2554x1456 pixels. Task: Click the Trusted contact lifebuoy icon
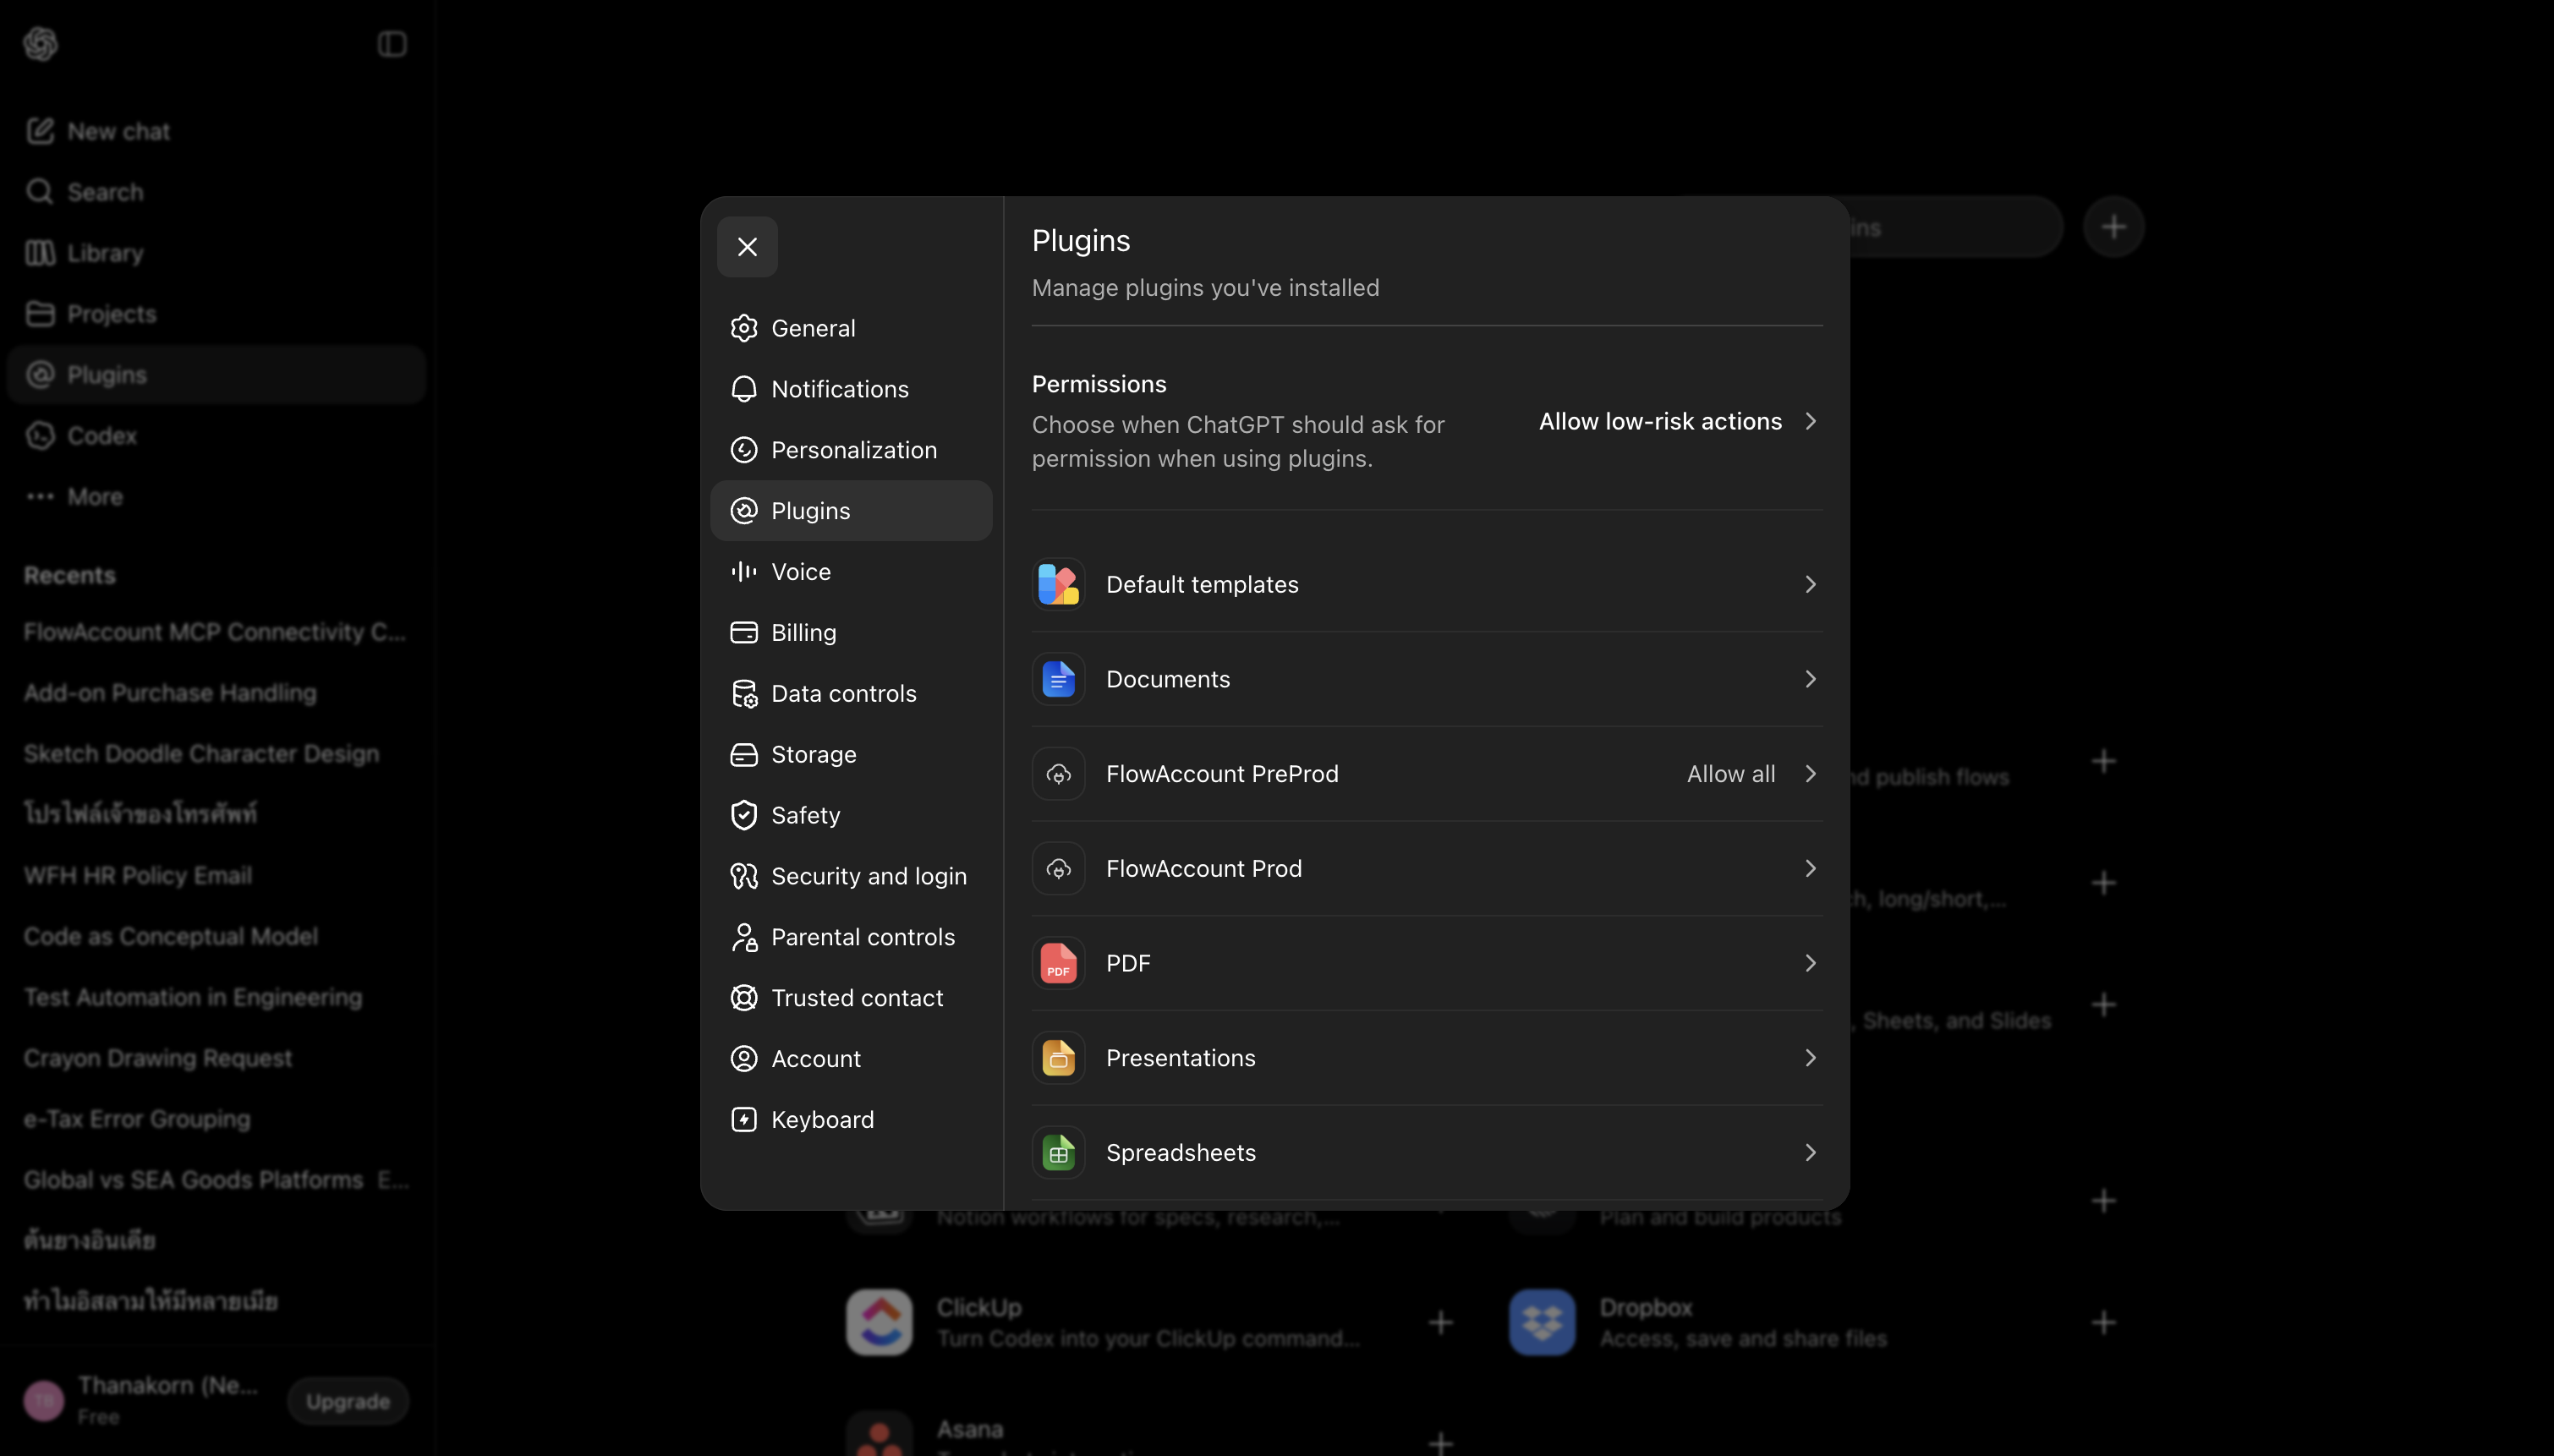tap(744, 998)
